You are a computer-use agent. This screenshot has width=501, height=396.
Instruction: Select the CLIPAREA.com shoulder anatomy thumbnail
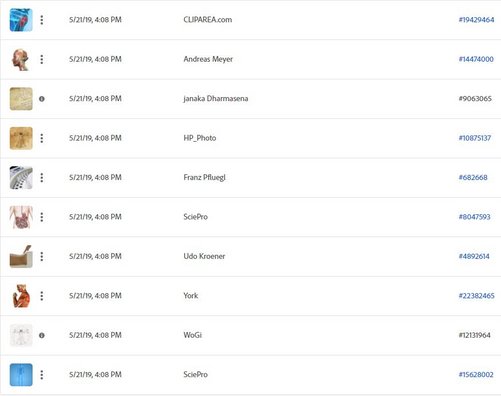coord(21,20)
